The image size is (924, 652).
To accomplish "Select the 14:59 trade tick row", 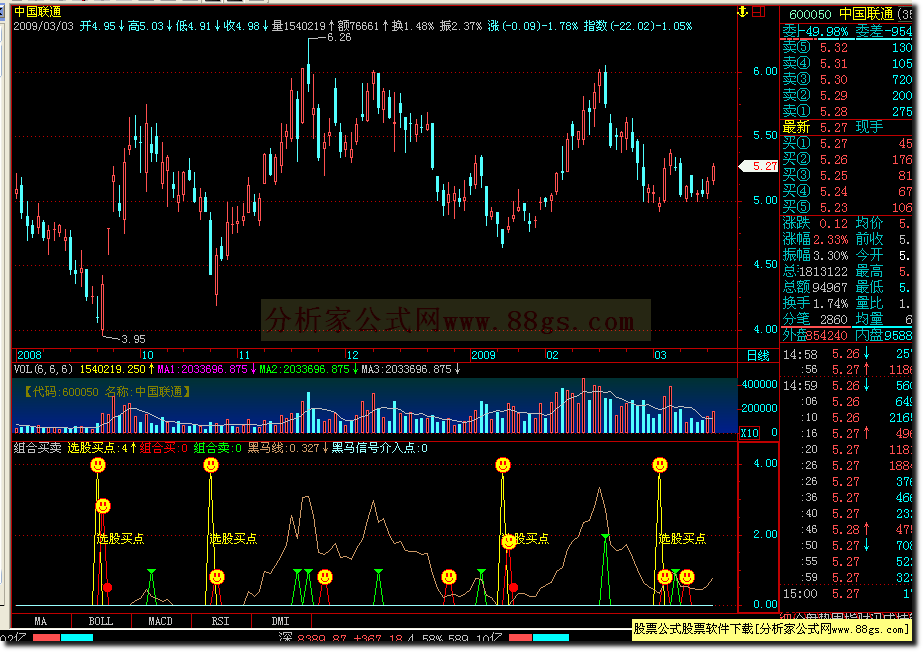I will (847, 386).
